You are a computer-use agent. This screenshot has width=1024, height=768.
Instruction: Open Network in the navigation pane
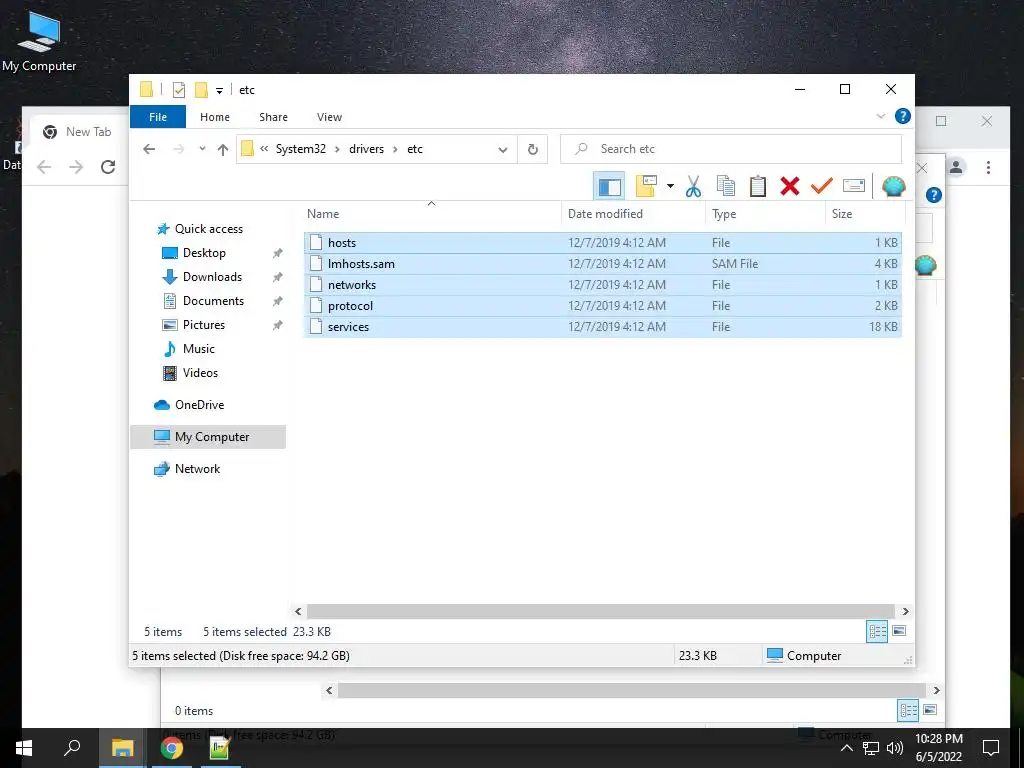(187, 469)
